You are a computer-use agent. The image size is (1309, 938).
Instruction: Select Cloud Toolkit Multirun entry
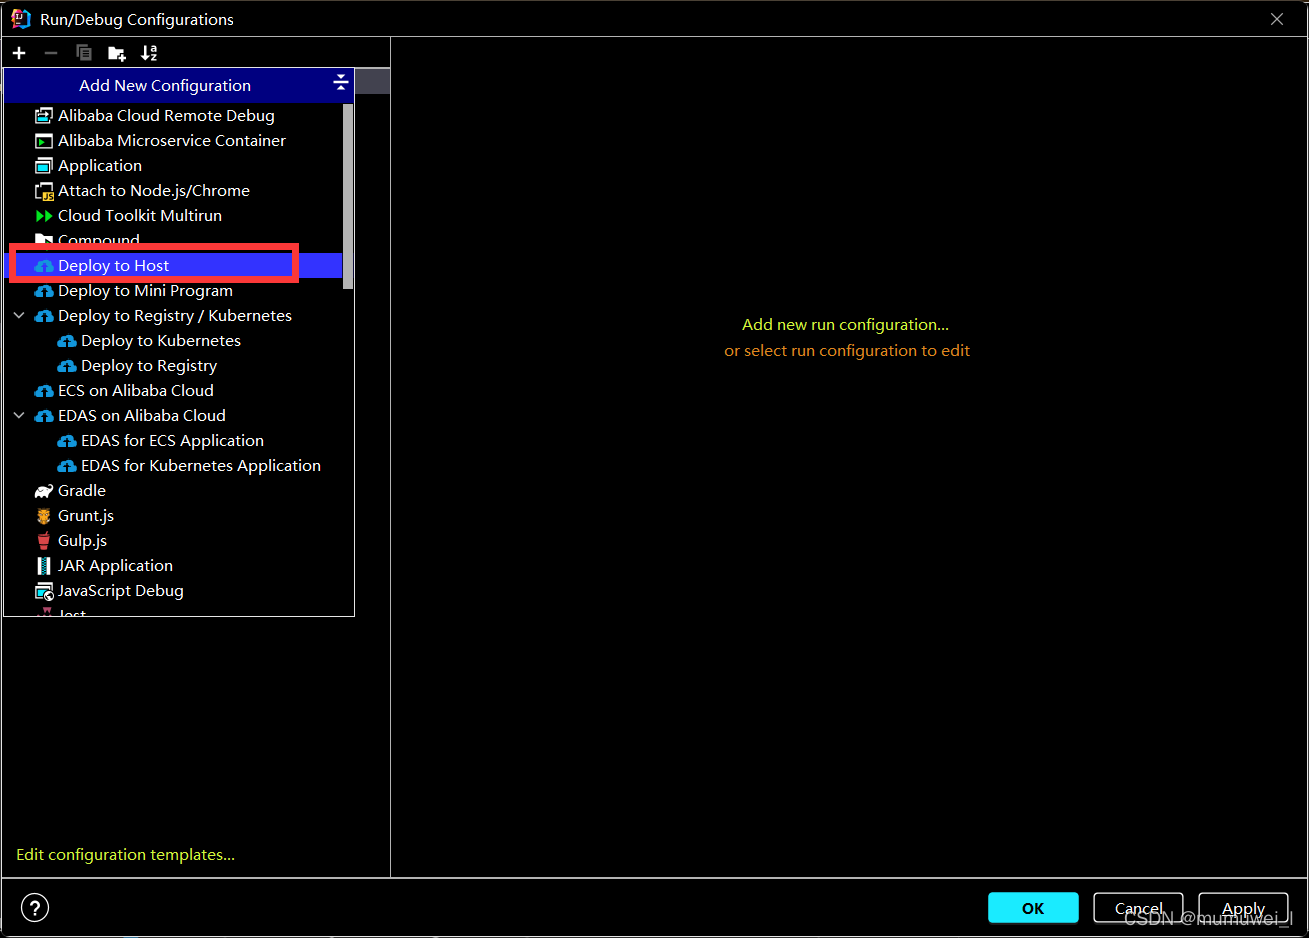[x=140, y=216]
